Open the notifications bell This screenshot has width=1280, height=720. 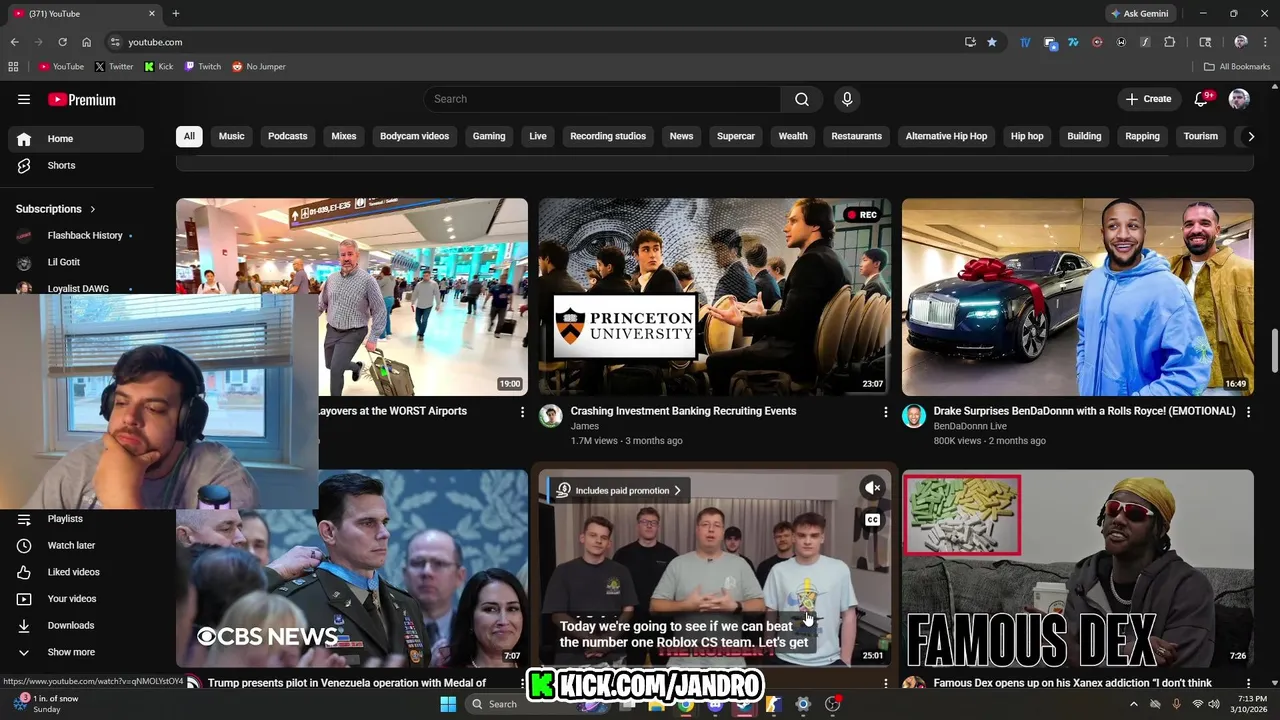(1201, 99)
